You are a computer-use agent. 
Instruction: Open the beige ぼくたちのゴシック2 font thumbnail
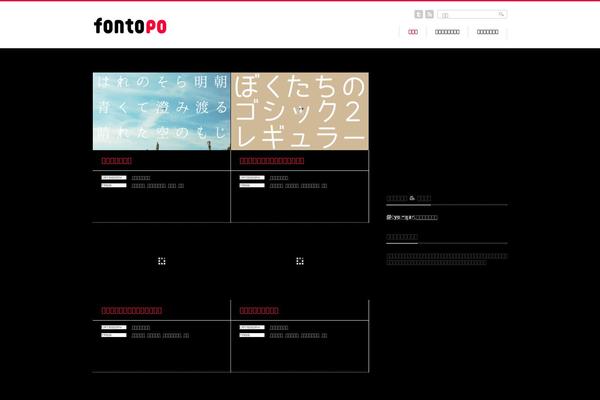point(300,111)
